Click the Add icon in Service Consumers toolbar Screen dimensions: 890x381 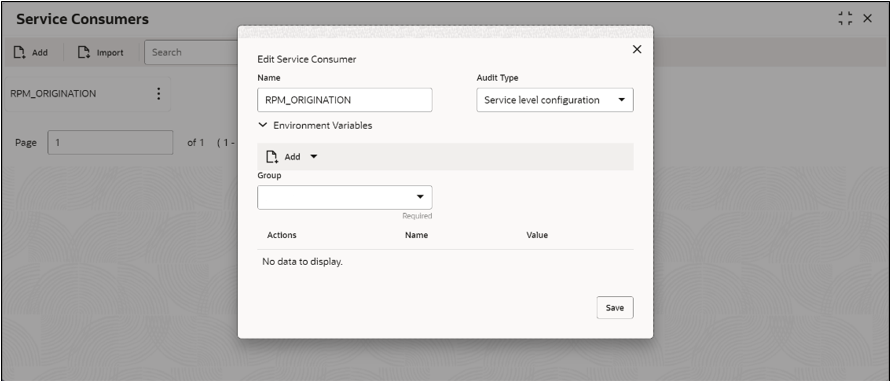[20, 53]
